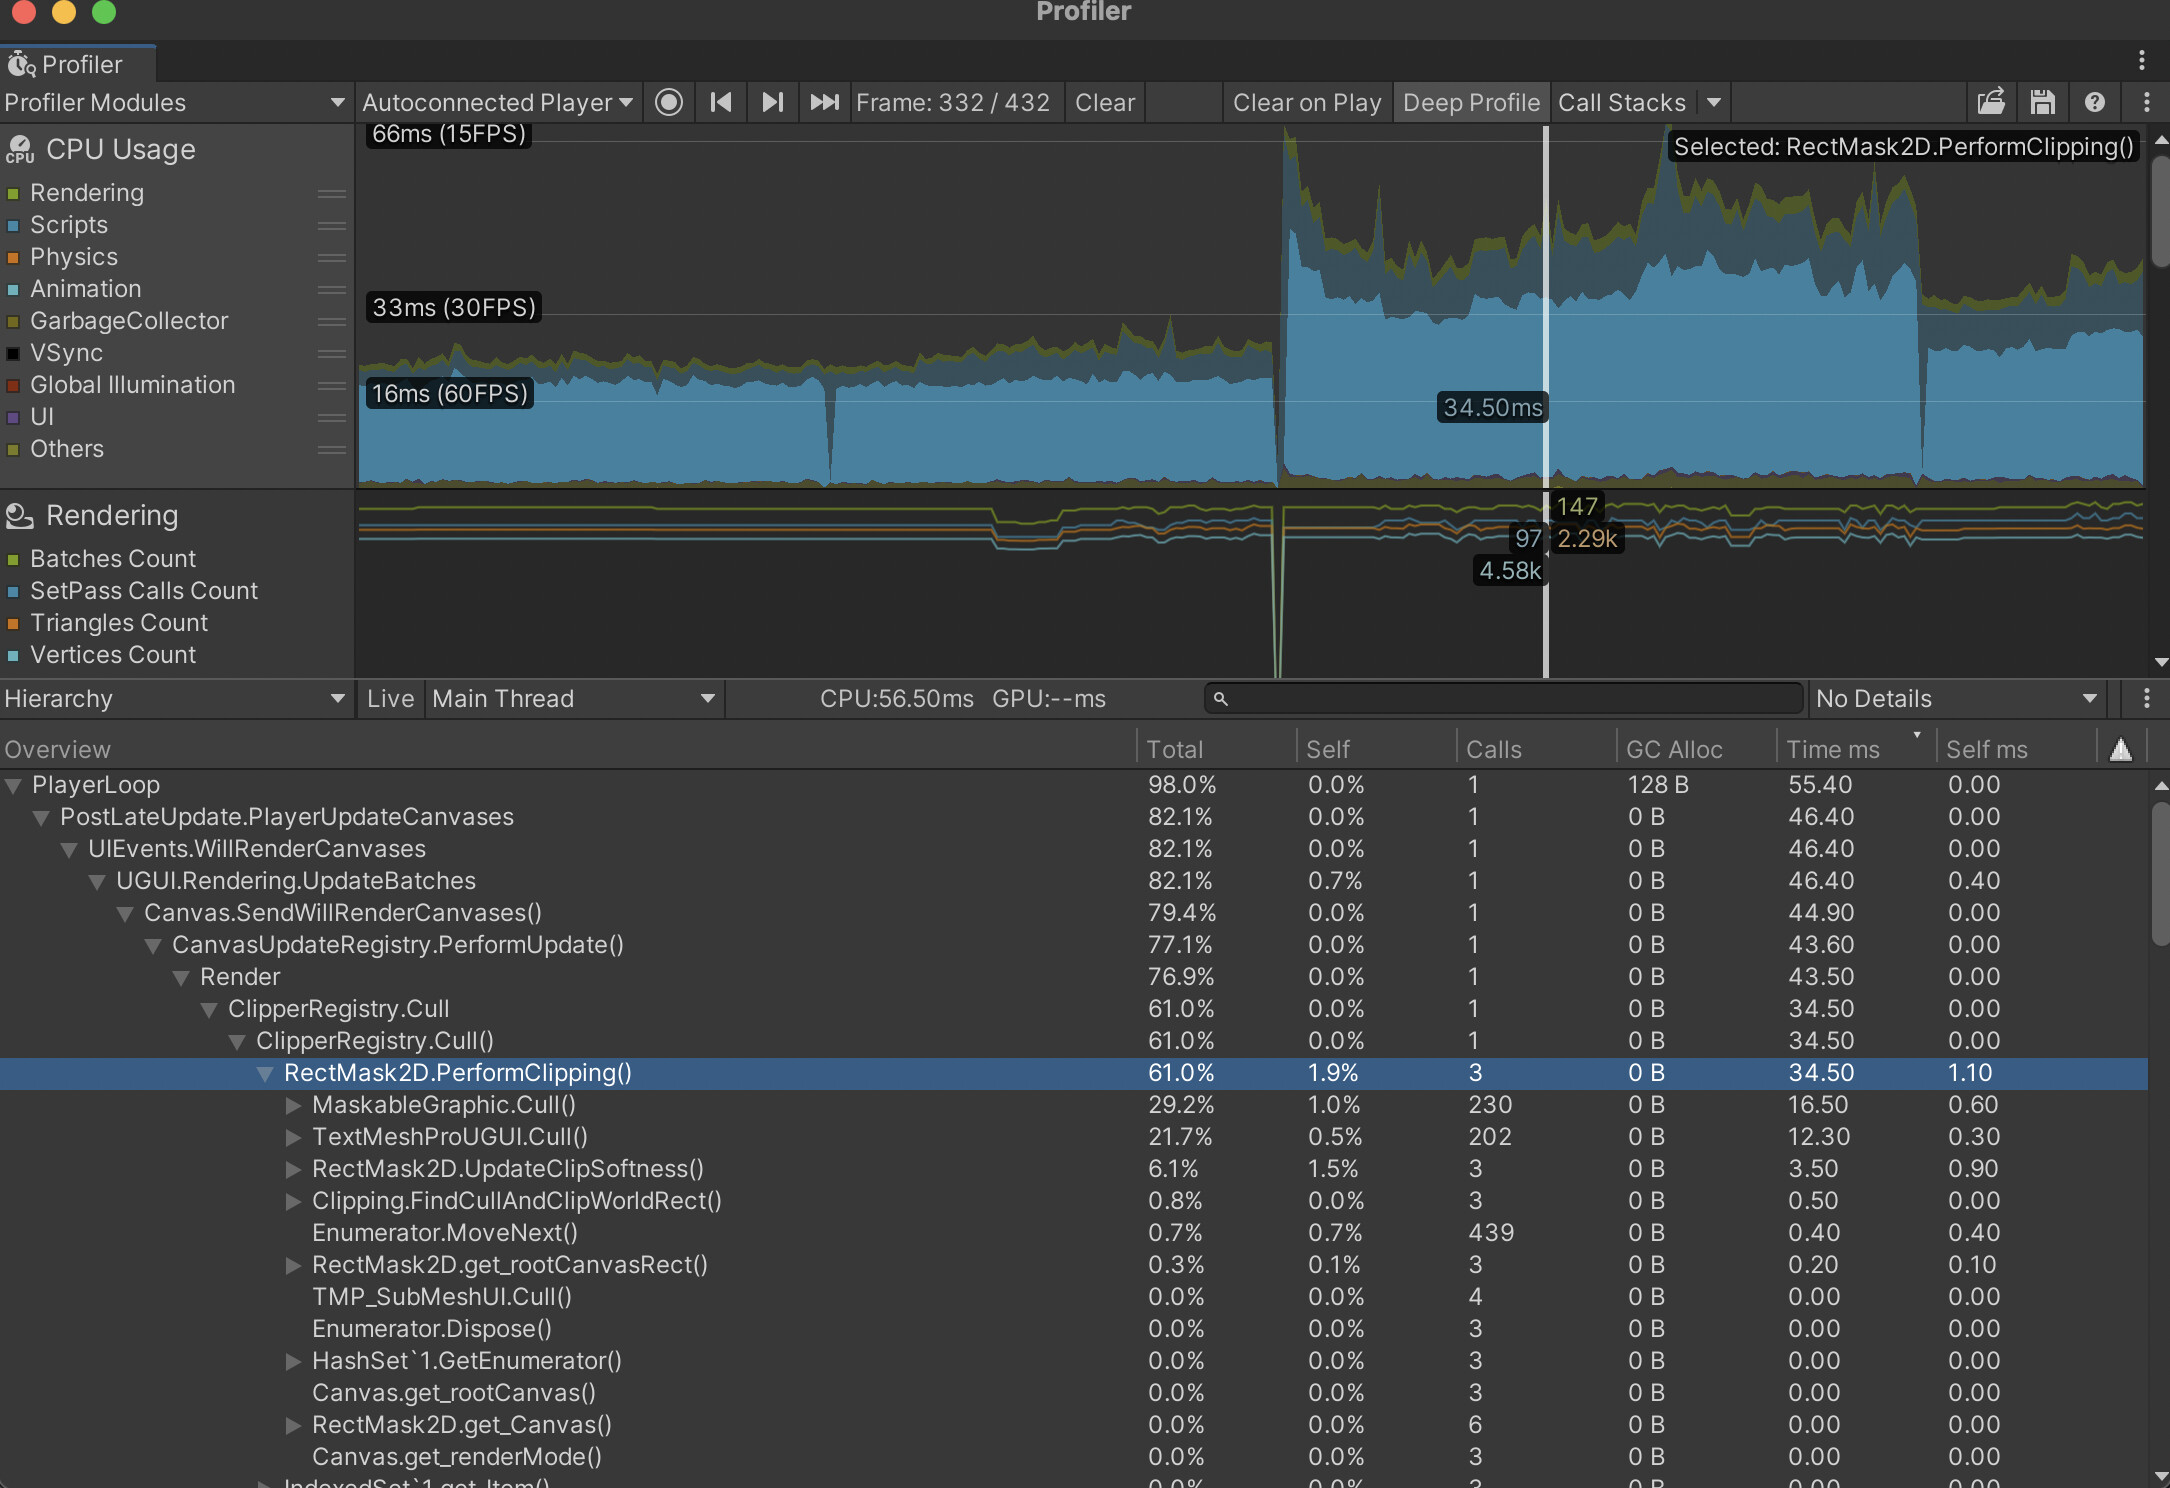Image resolution: width=2170 pixels, height=1488 pixels.
Task: Toggle Call Stacks recording
Action: coord(1621,103)
